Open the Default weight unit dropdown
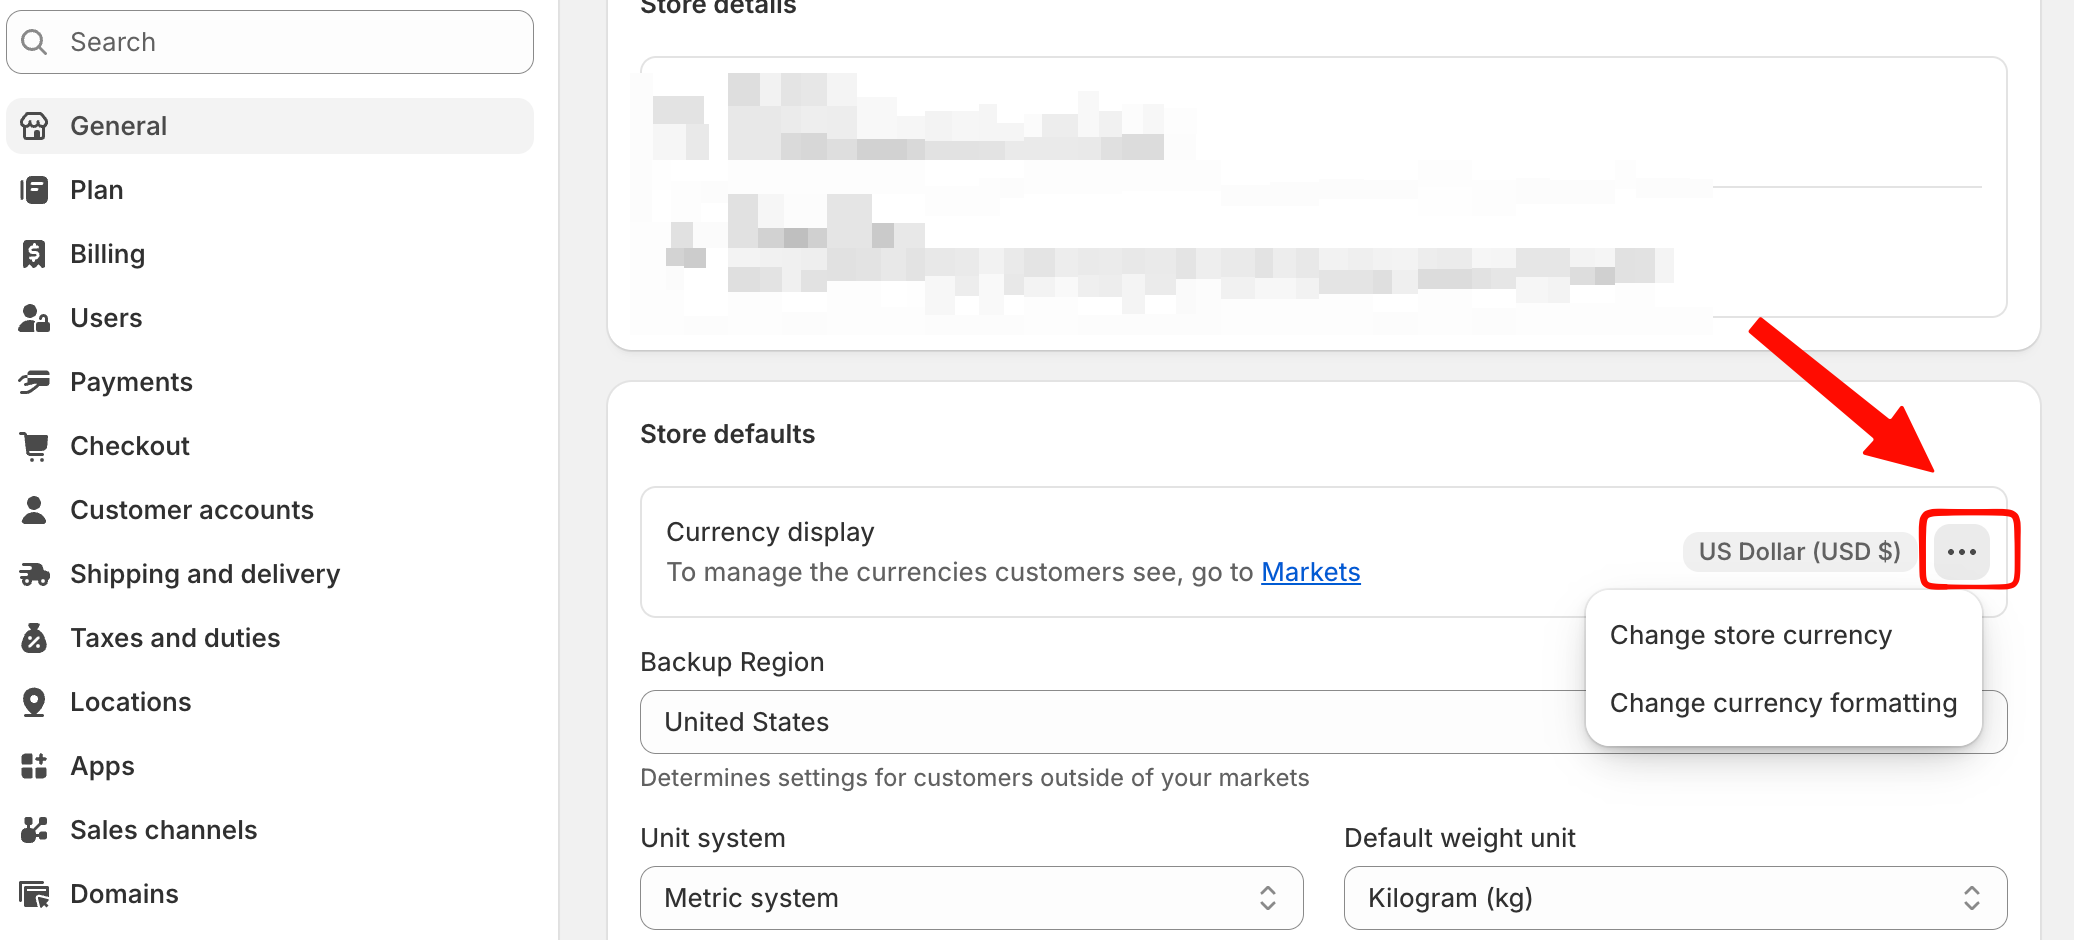Viewport: 2074px width, 940px height. click(x=1675, y=898)
